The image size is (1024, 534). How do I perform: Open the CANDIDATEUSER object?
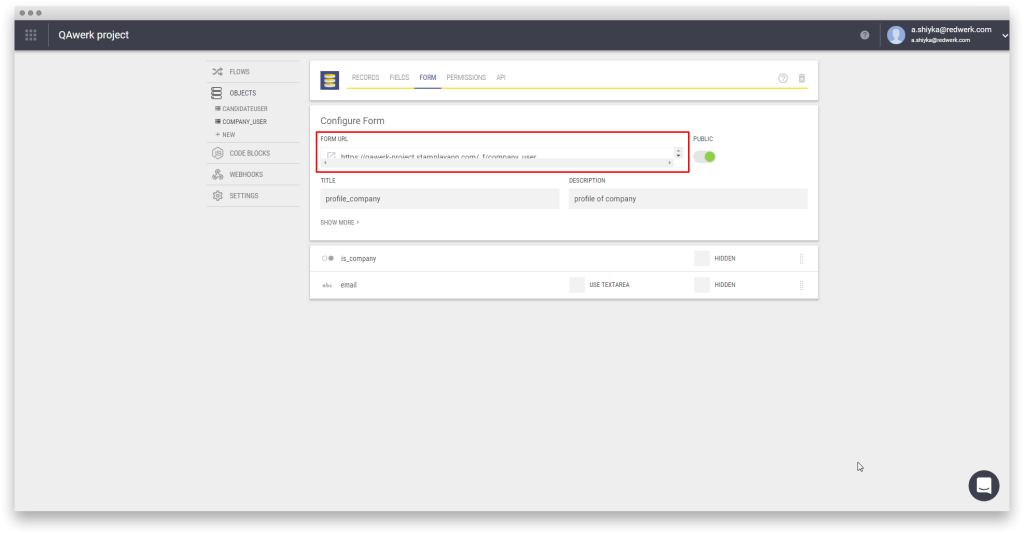(244, 109)
